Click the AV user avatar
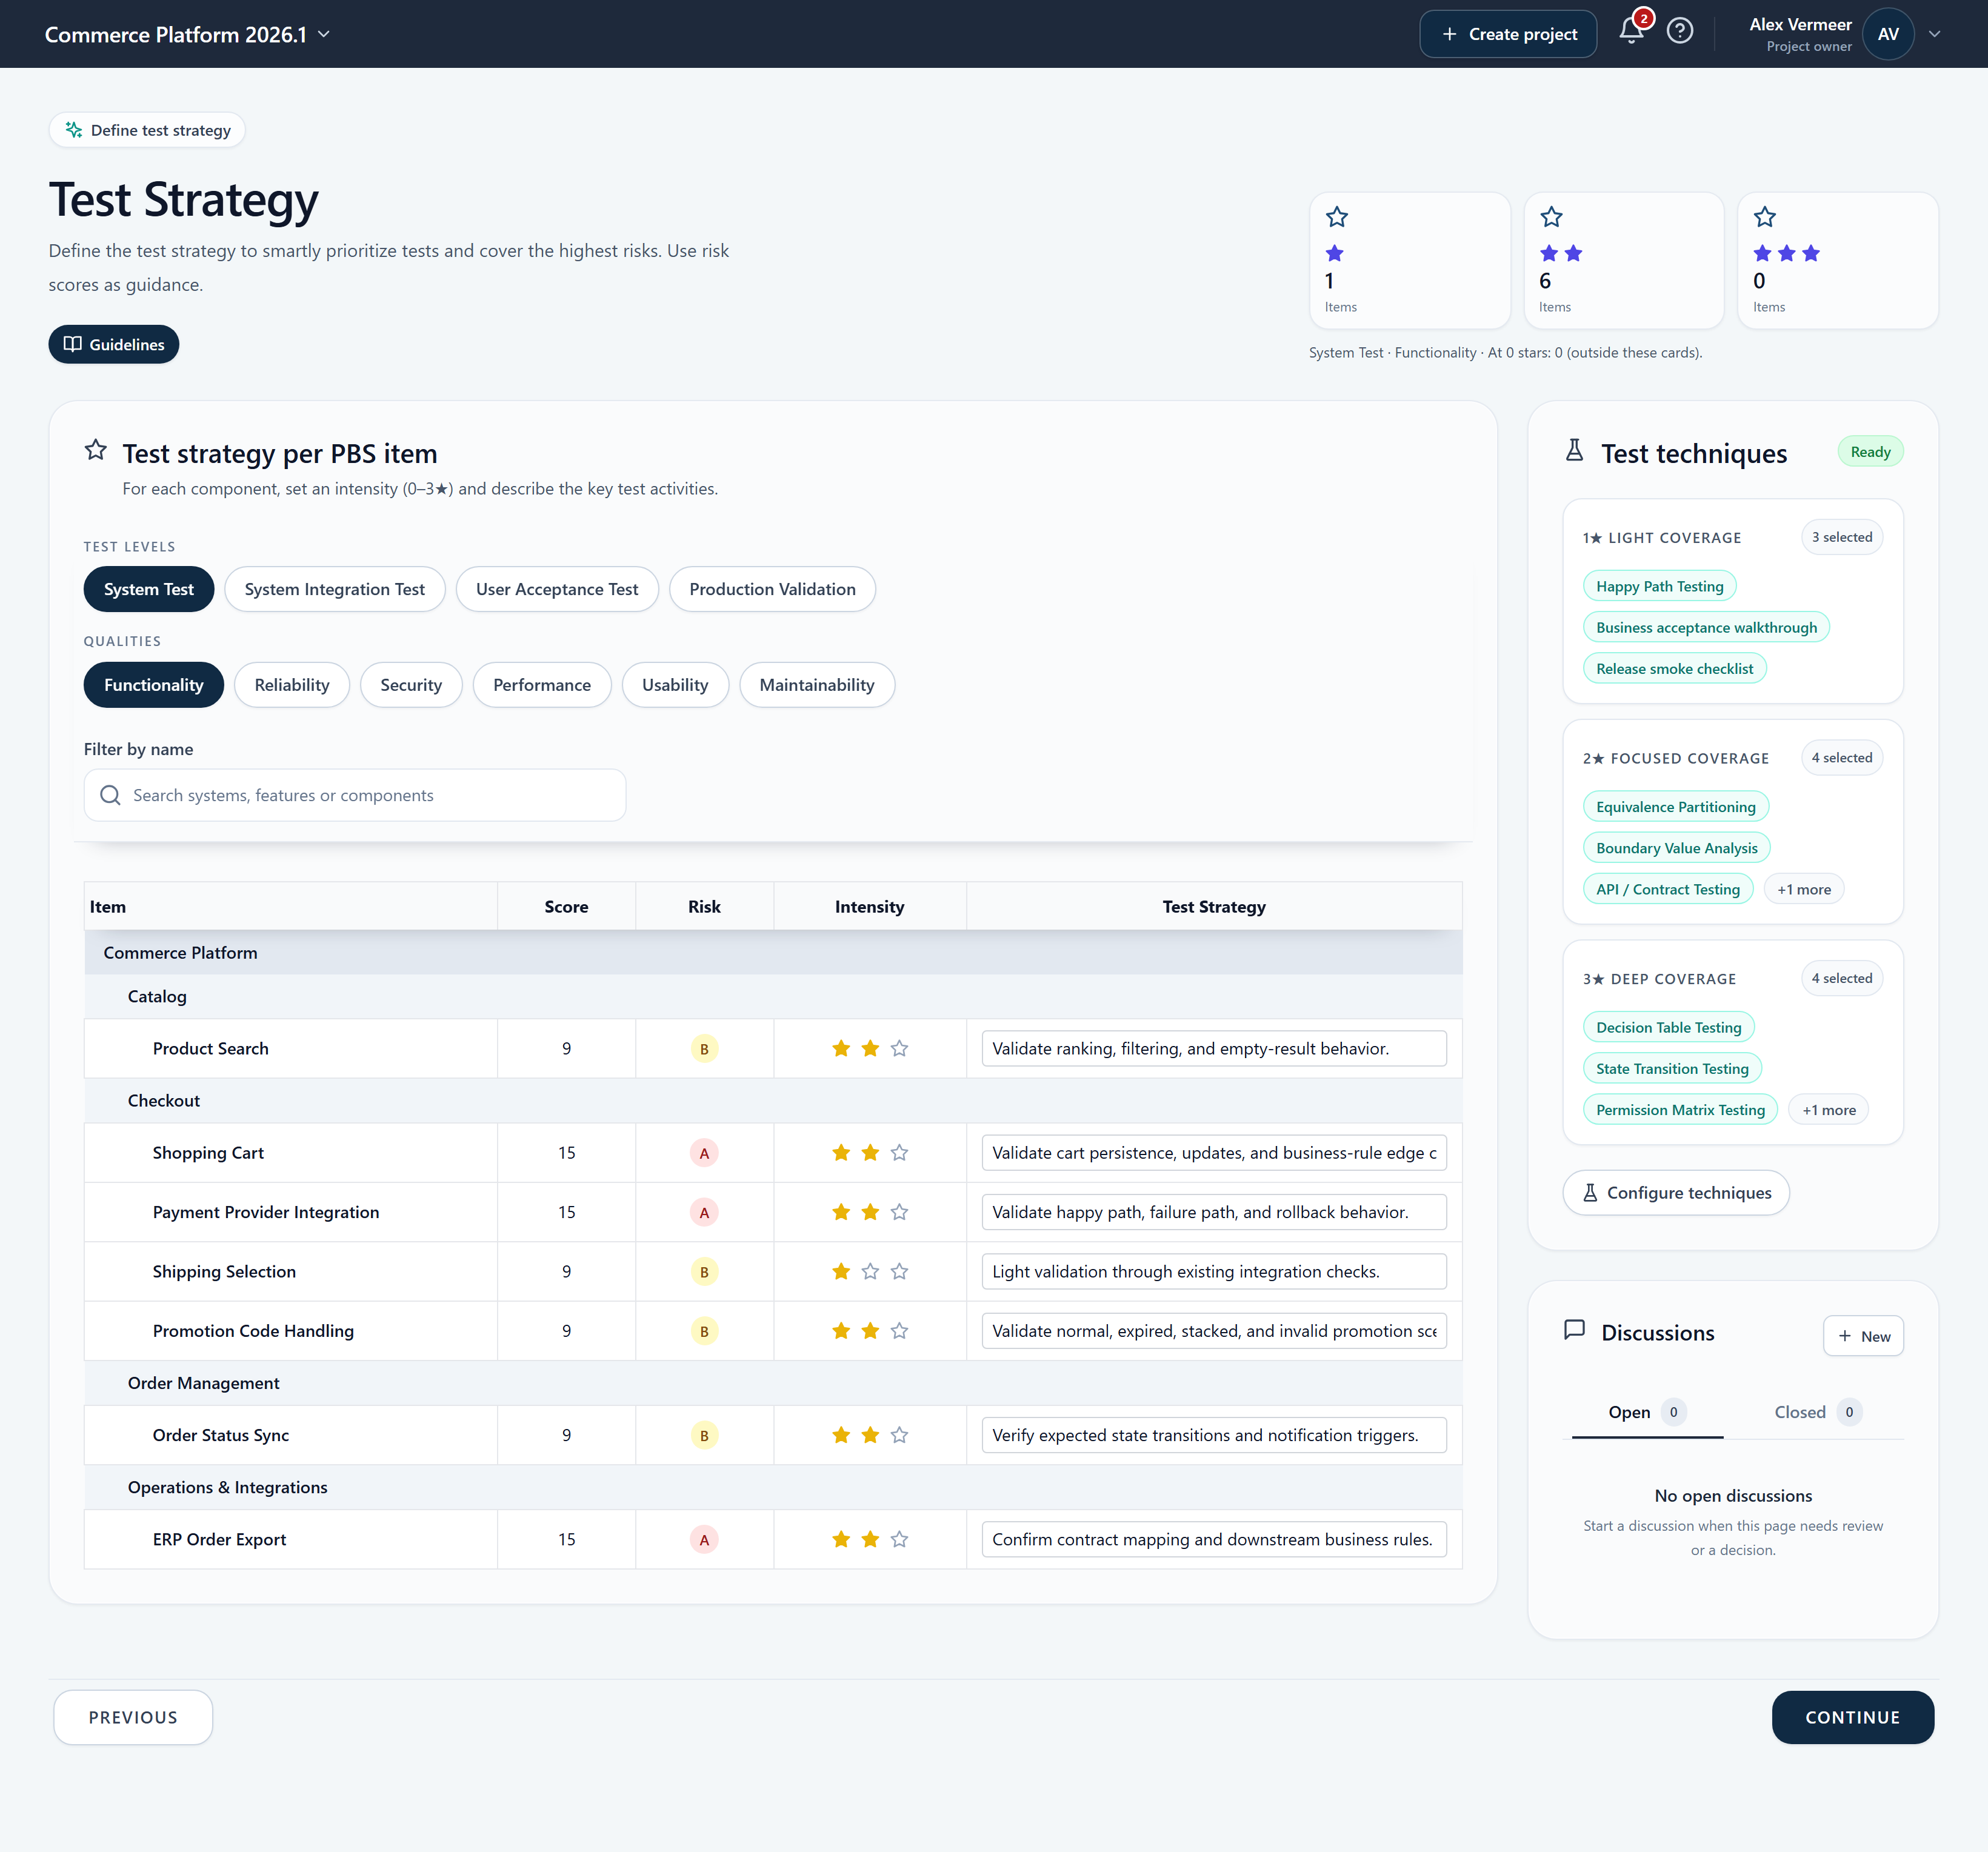The height and width of the screenshot is (1852, 1988). (1888, 34)
